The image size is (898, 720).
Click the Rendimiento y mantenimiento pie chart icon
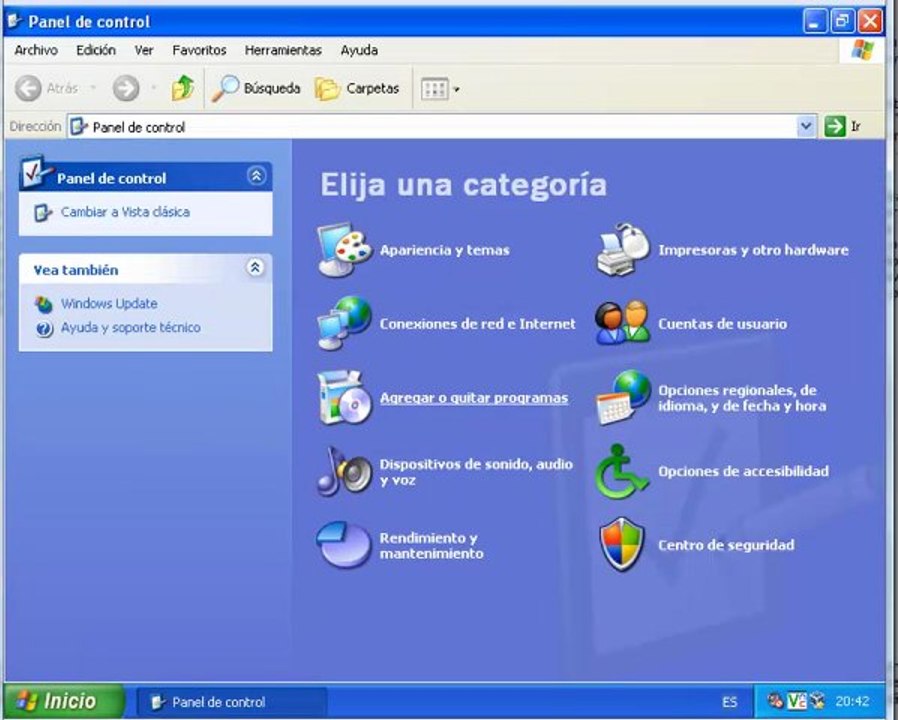[x=344, y=544]
